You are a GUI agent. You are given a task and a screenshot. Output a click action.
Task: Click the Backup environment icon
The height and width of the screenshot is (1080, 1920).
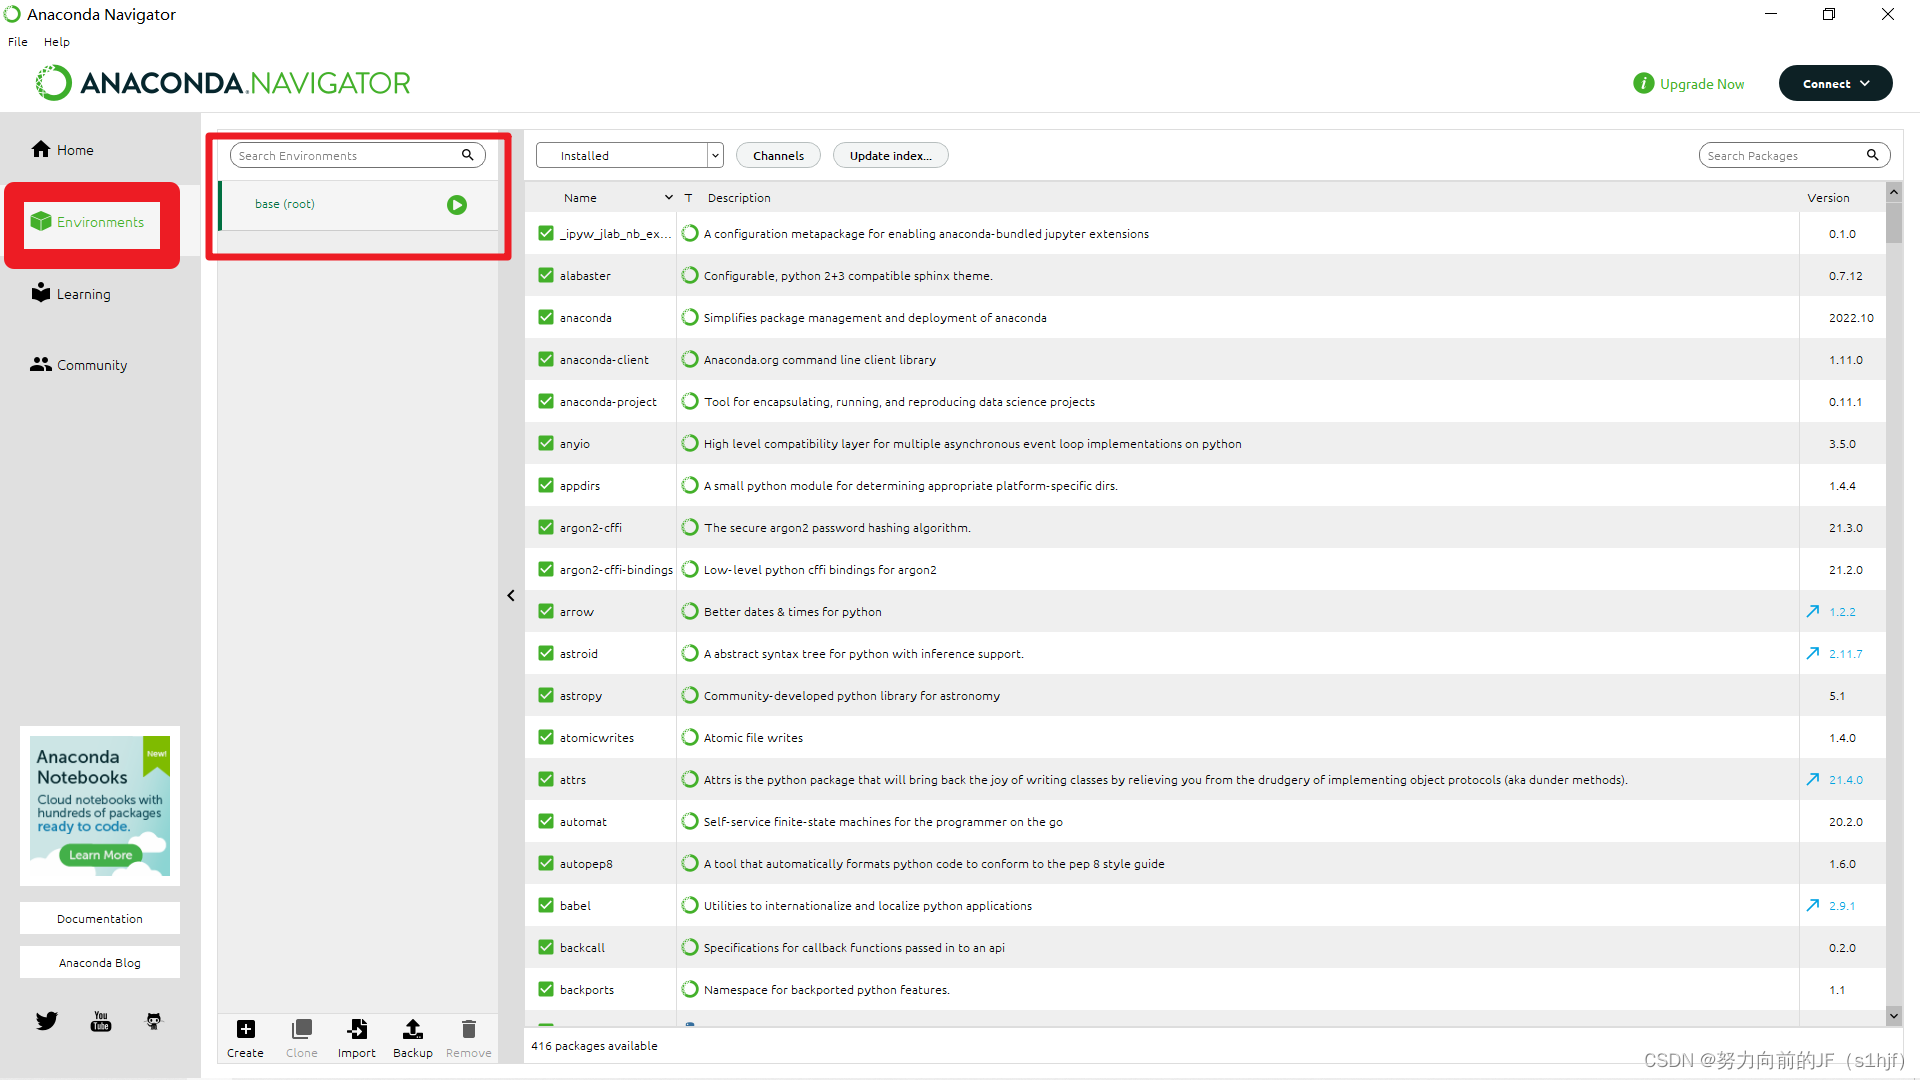pos(413,1031)
